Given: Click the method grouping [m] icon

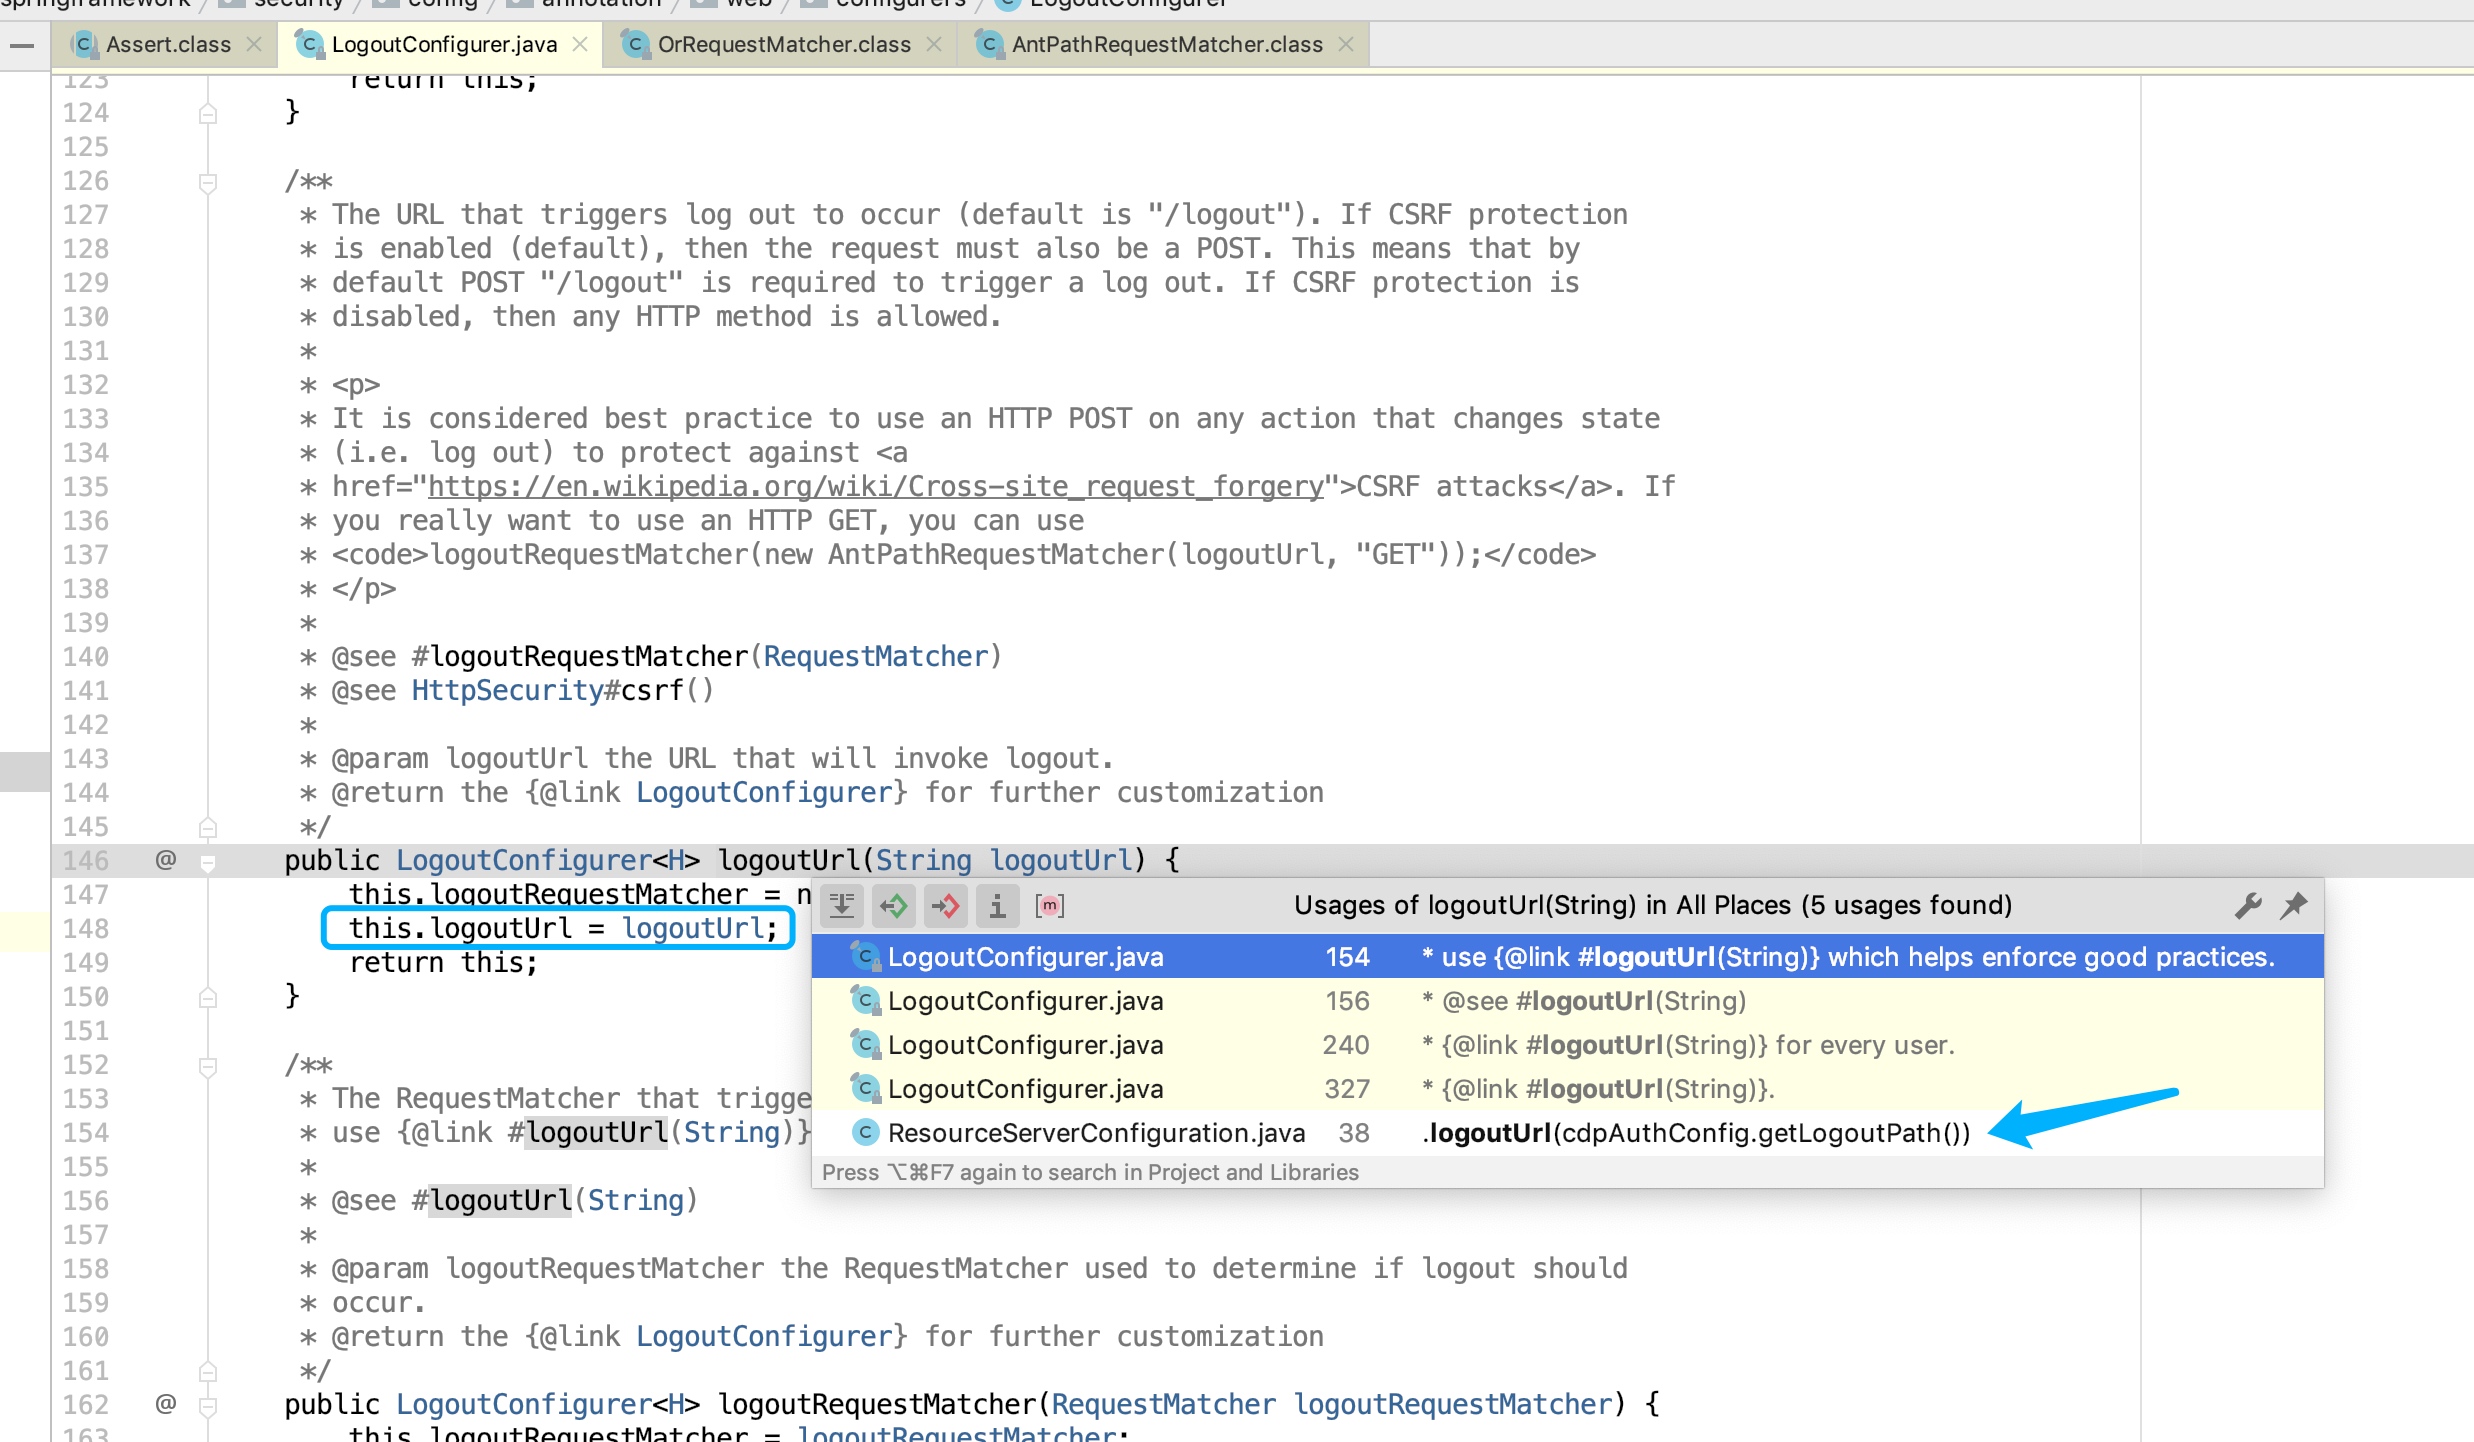Looking at the screenshot, I should coord(1050,906).
